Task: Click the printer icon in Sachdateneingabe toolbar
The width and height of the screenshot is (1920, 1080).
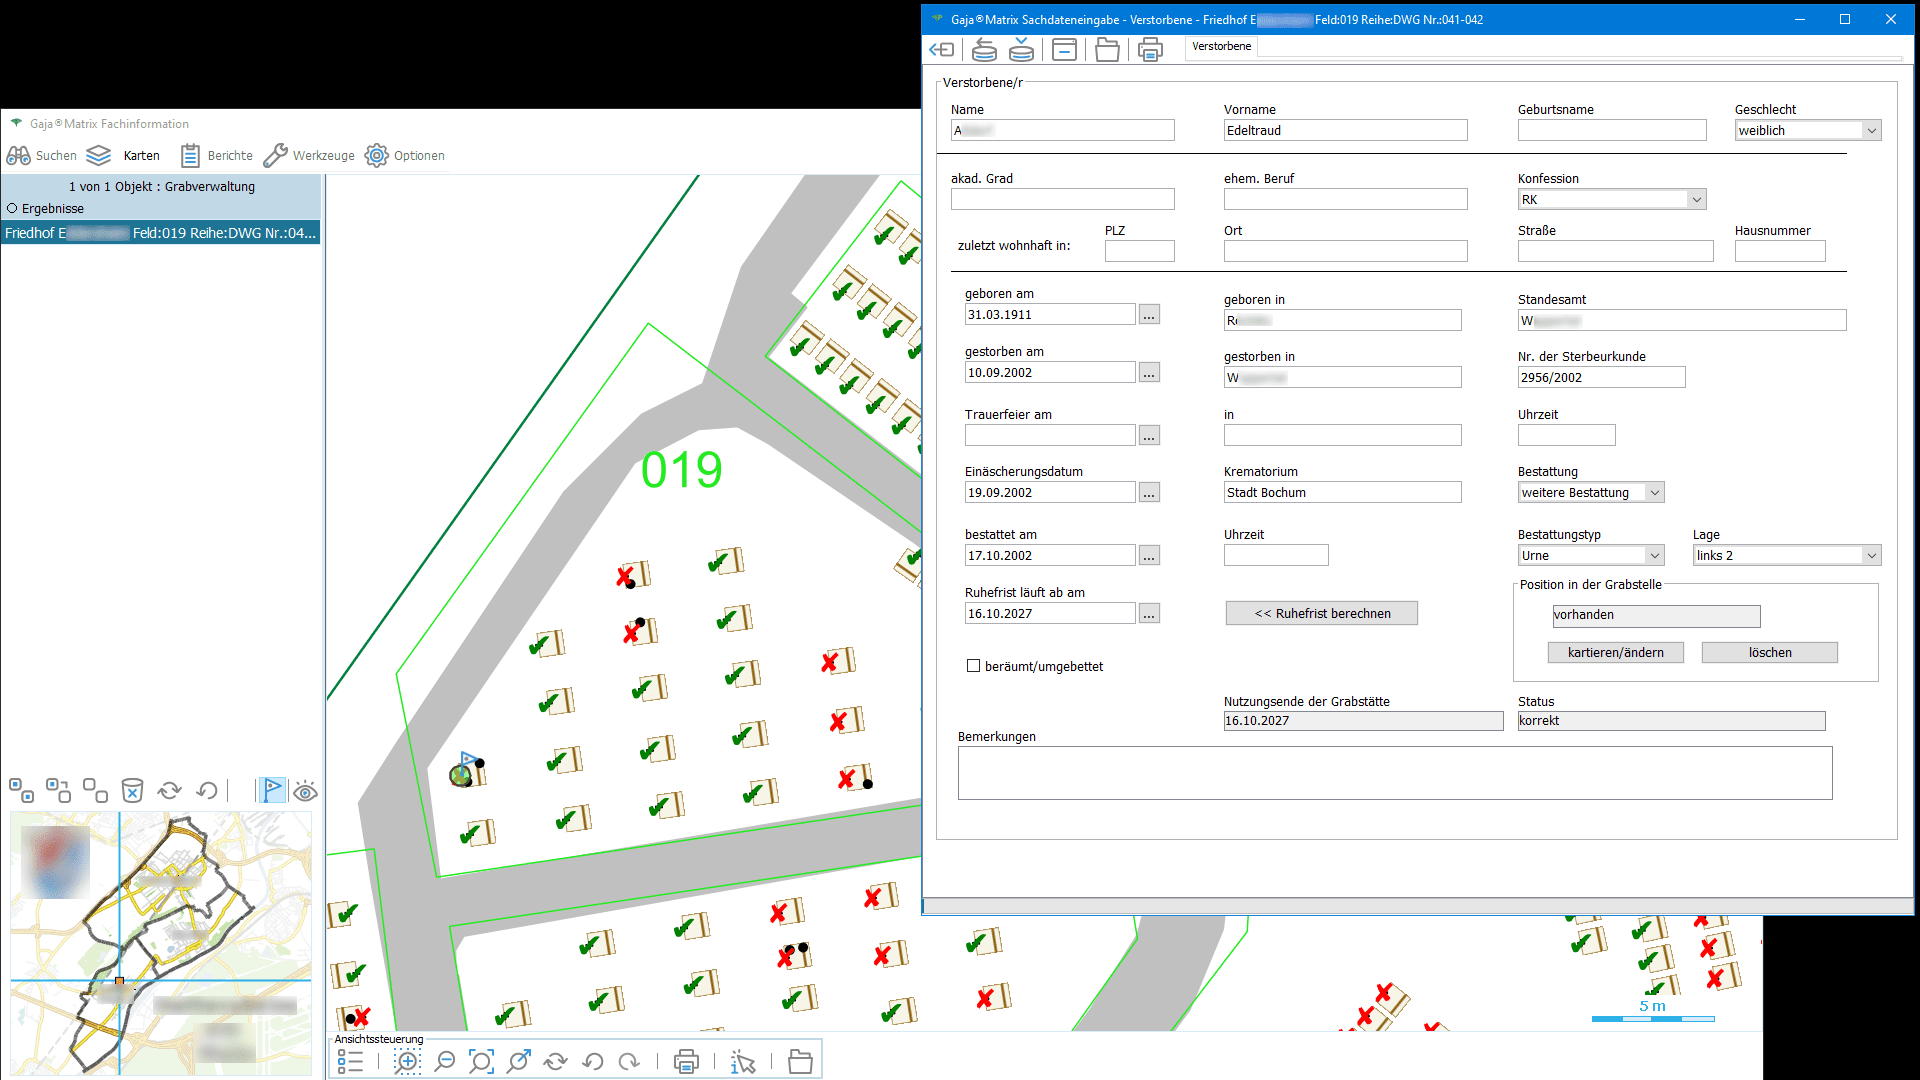Action: point(1150,49)
